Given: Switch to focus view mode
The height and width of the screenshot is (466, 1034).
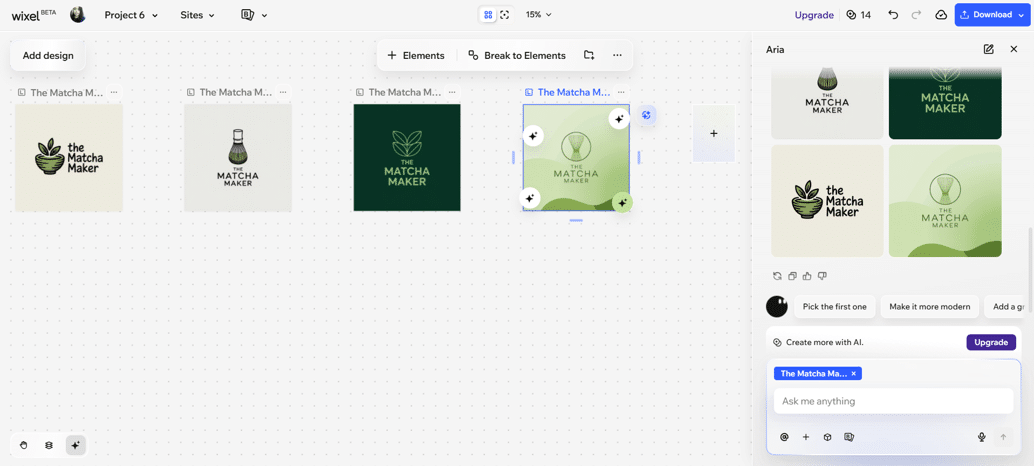Looking at the screenshot, I should click(x=505, y=15).
